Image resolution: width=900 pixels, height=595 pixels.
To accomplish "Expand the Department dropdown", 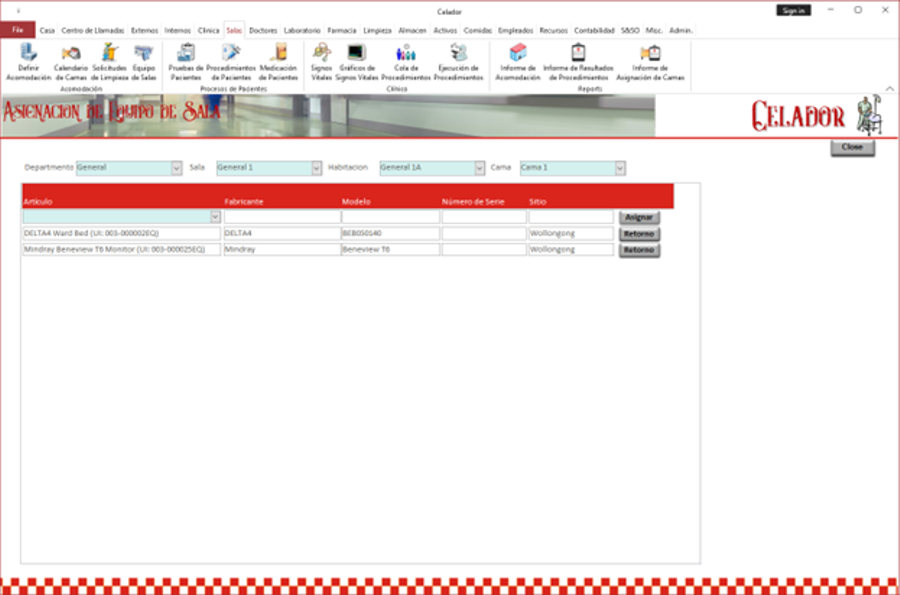I will 176,168.
